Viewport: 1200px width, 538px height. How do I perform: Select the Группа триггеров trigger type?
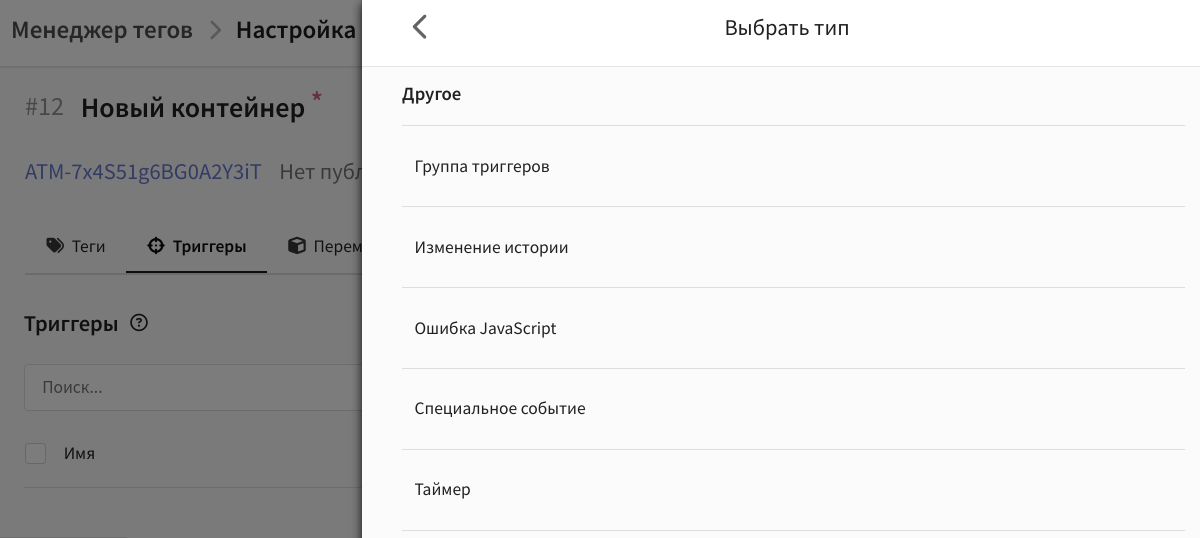coord(793,166)
